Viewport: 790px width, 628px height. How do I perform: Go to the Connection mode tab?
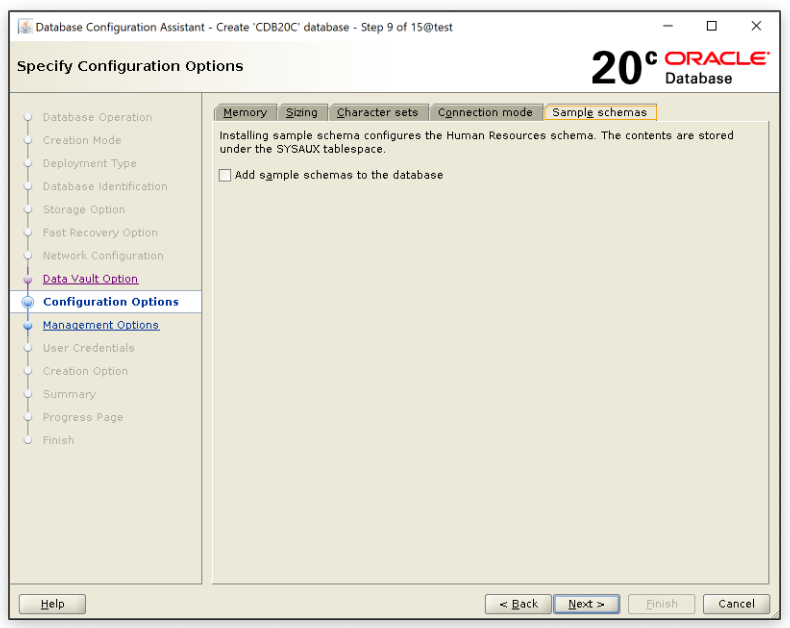coord(485,112)
